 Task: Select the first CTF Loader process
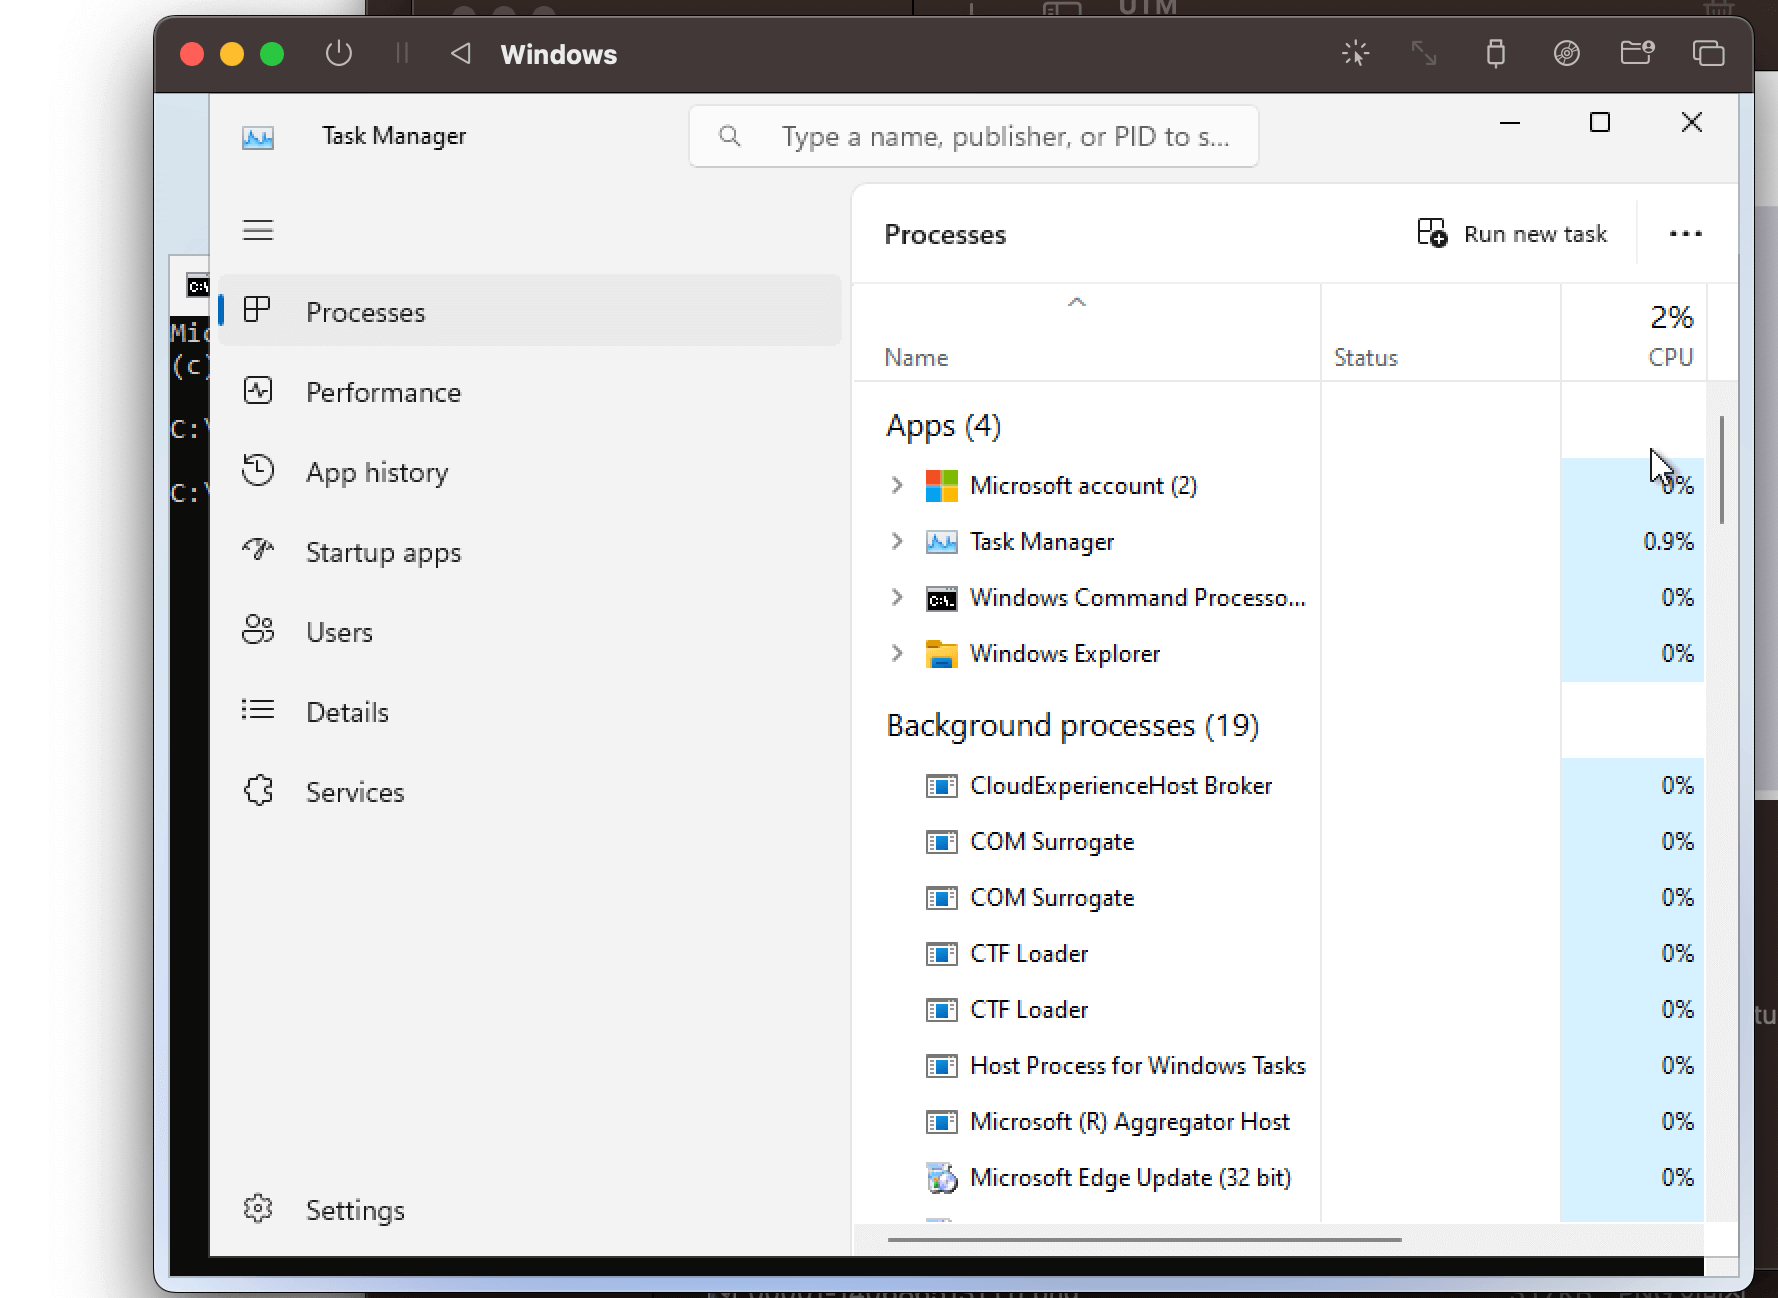coord(1278,954)
